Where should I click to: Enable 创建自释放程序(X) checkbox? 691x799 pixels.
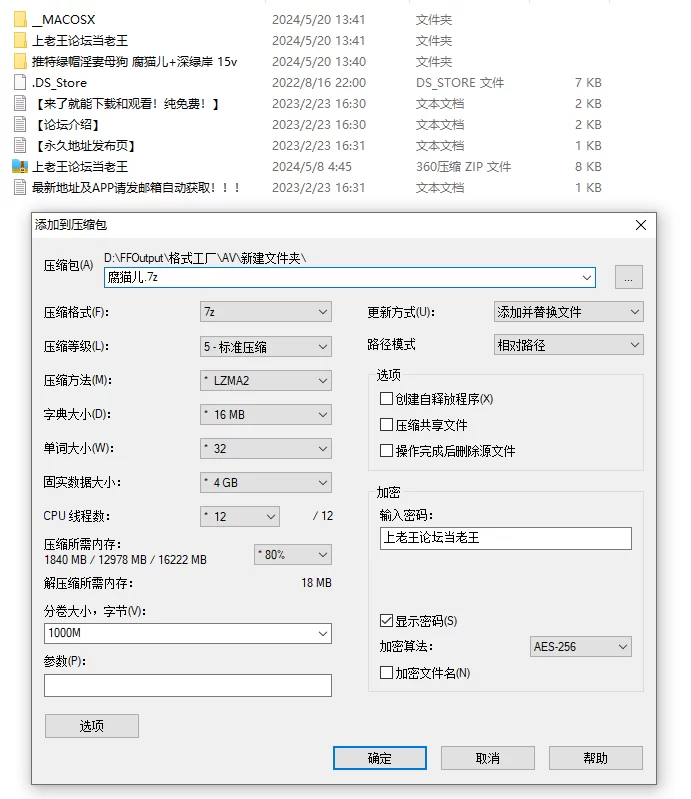click(x=386, y=398)
